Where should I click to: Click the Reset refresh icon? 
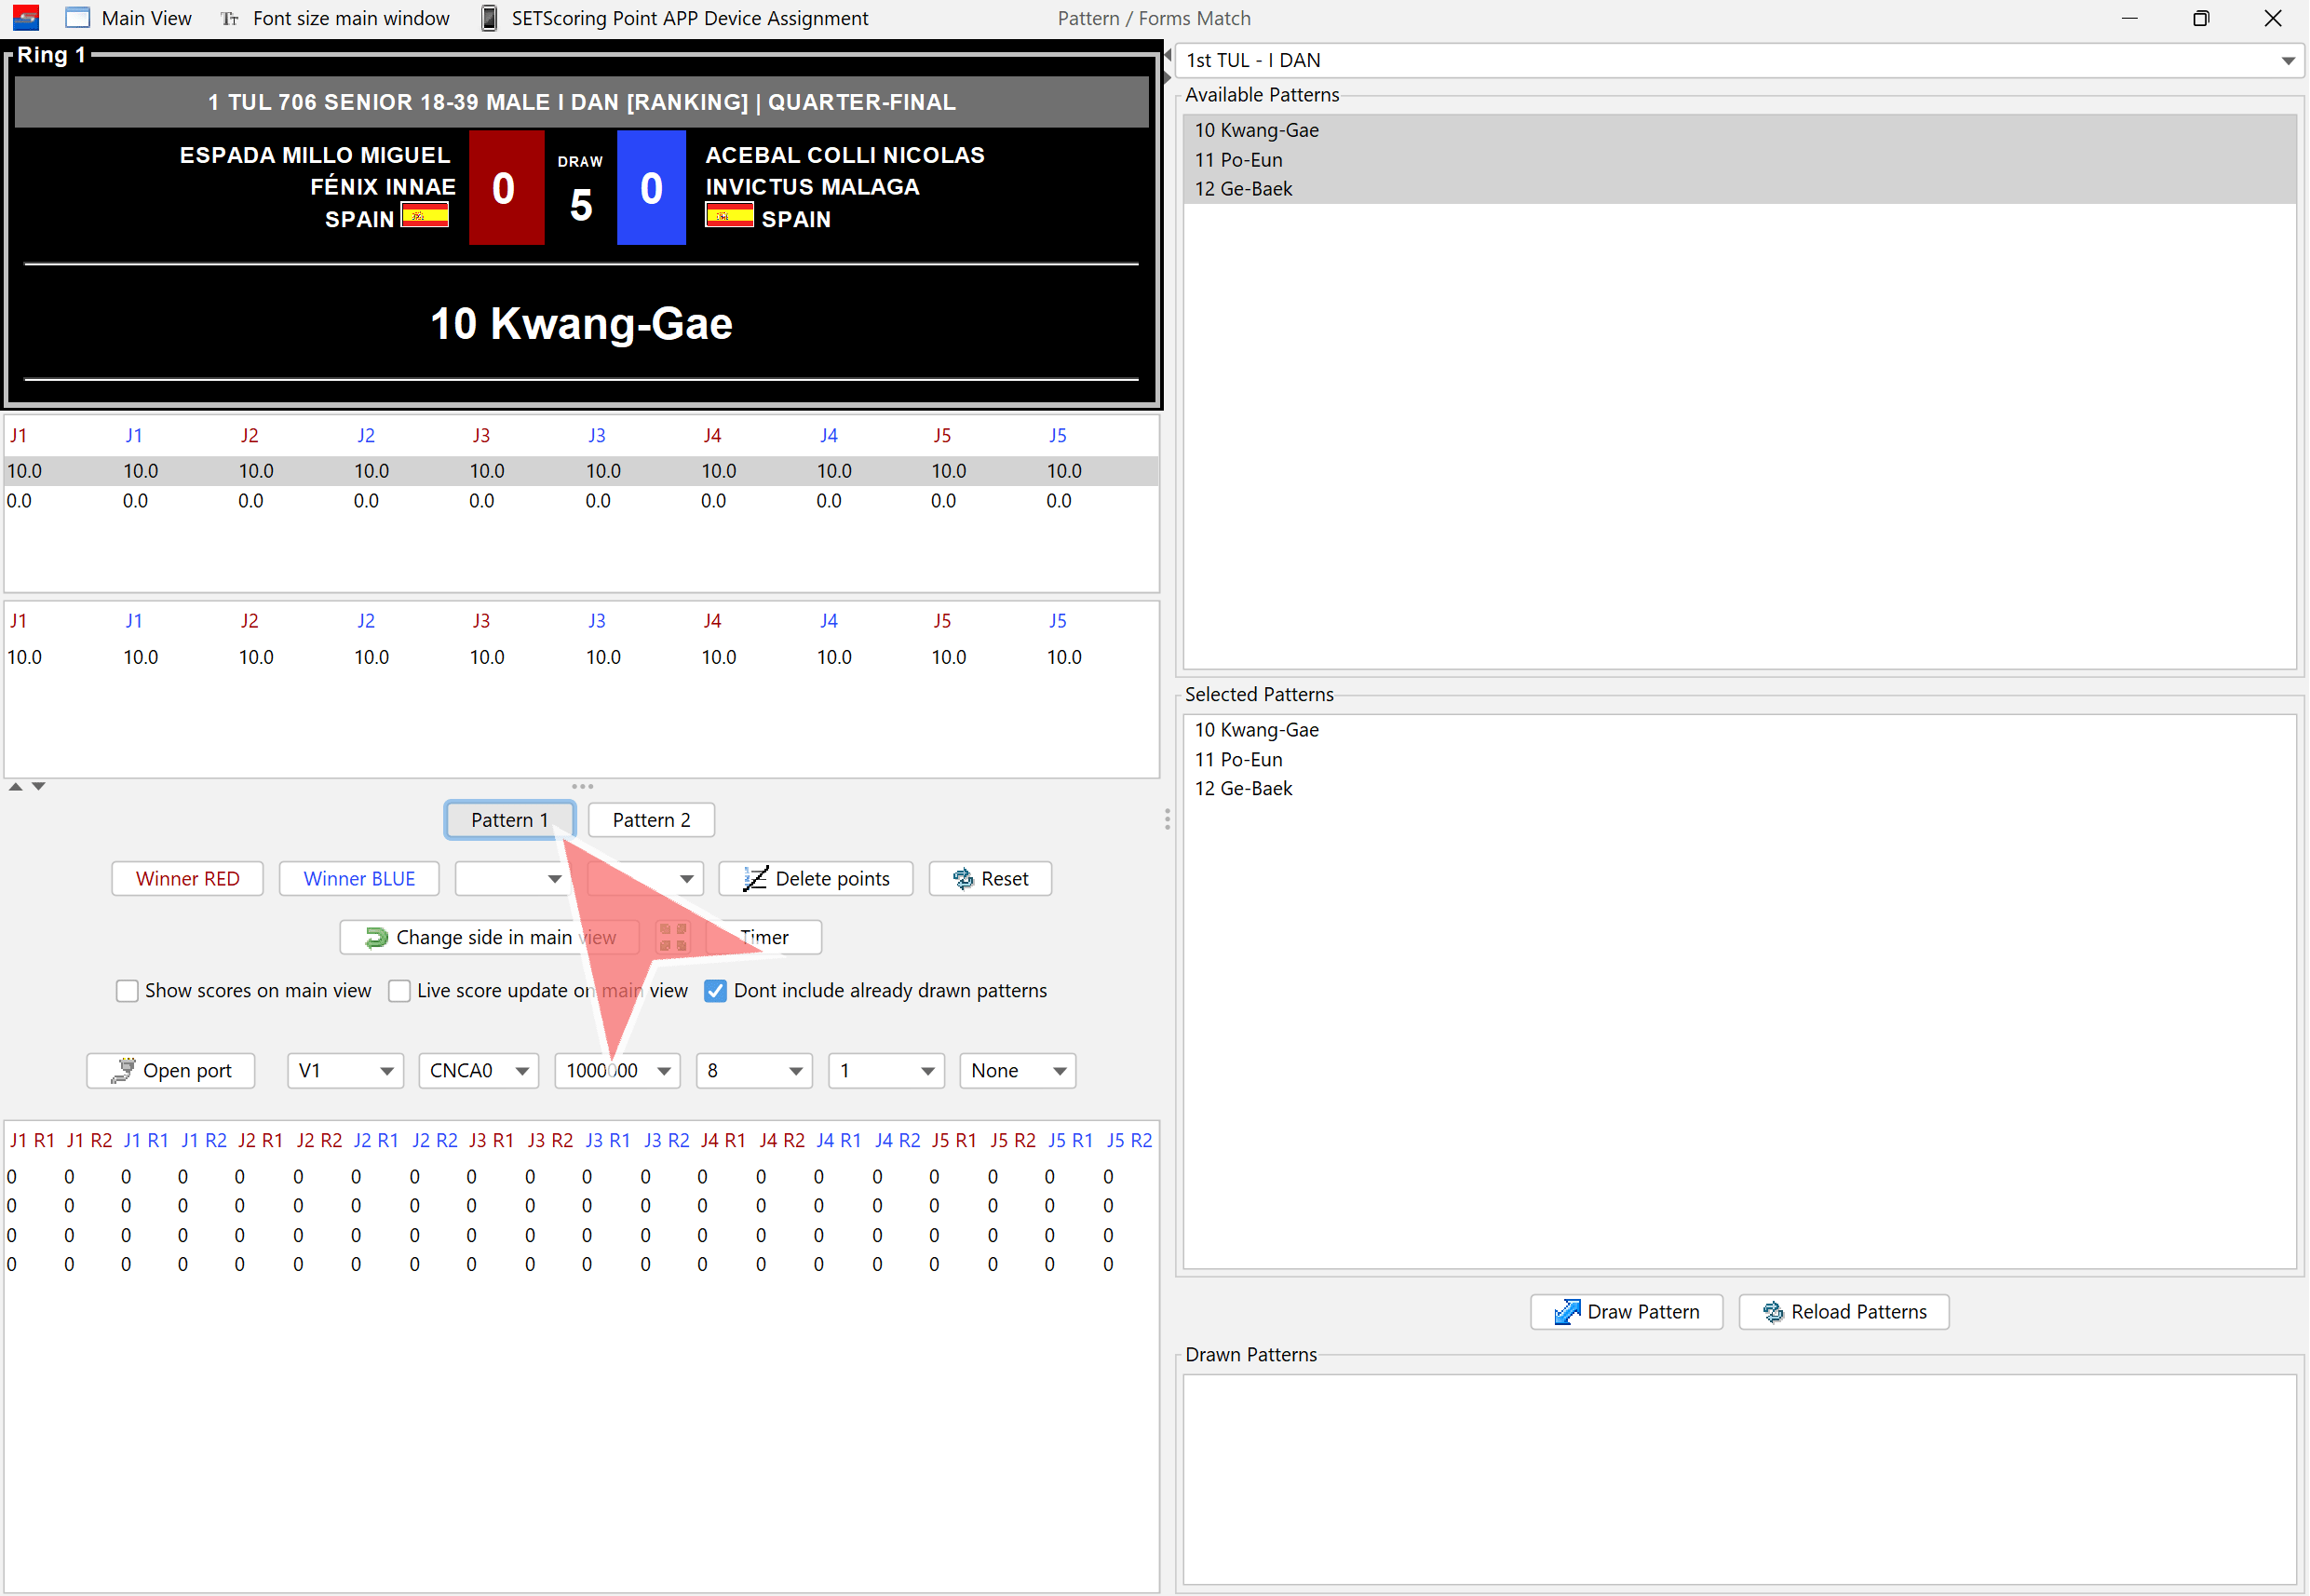click(963, 879)
